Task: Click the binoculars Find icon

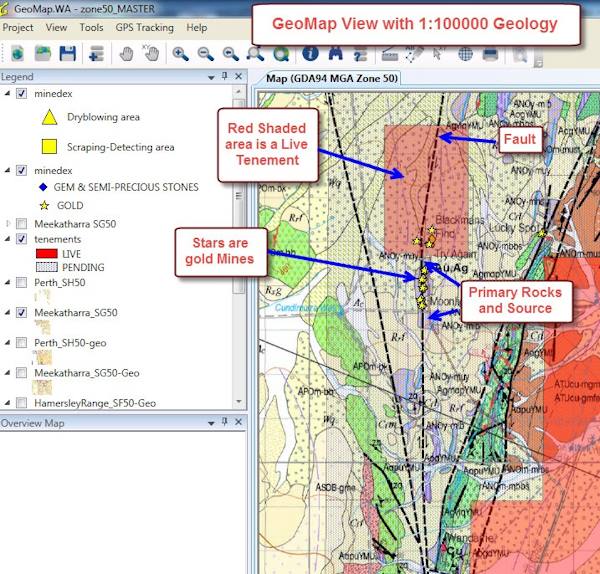Action: [335, 53]
